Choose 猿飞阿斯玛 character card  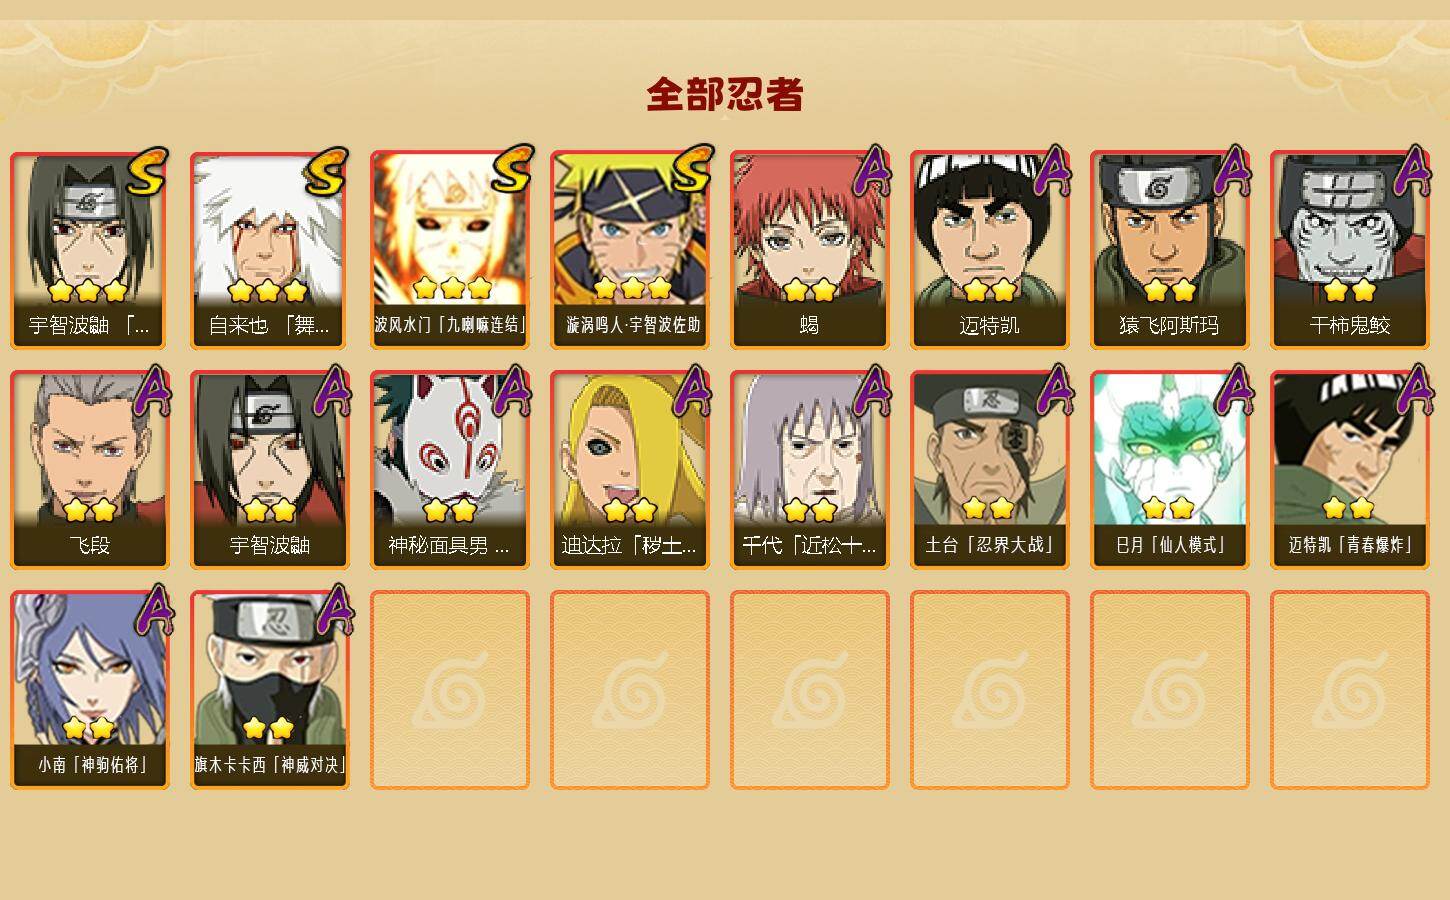pos(1170,250)
